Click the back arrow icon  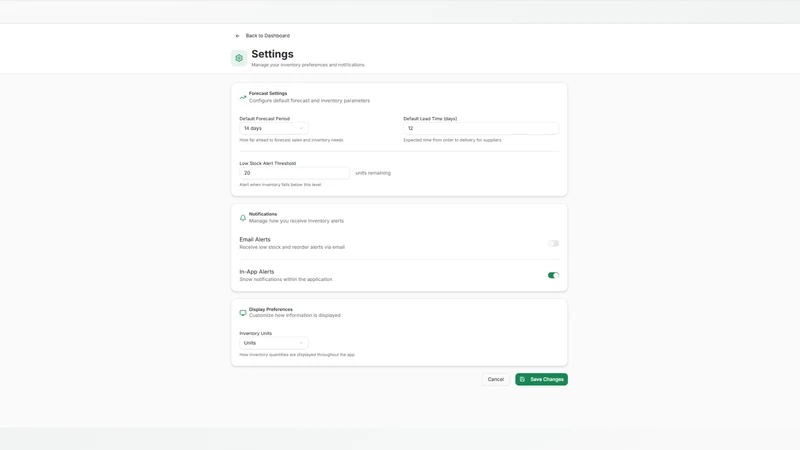tap(237, 36)
